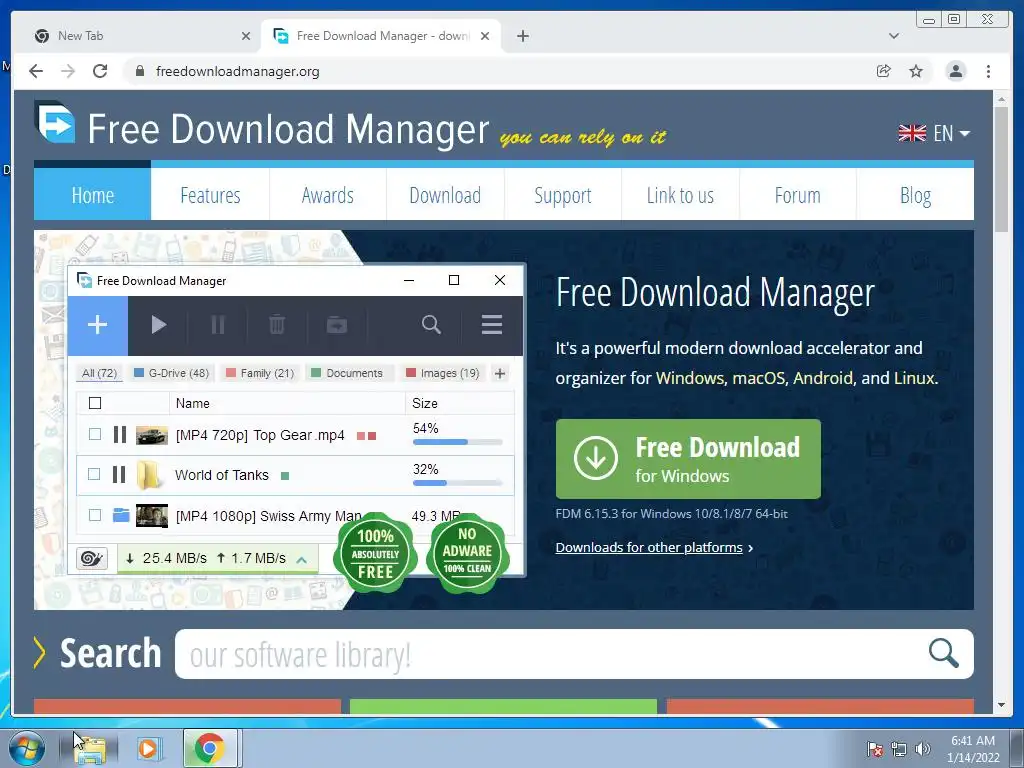This screenshot has width=1024, height=768.
Task: Share this page via share icon
Action: [x=884, y=71]
